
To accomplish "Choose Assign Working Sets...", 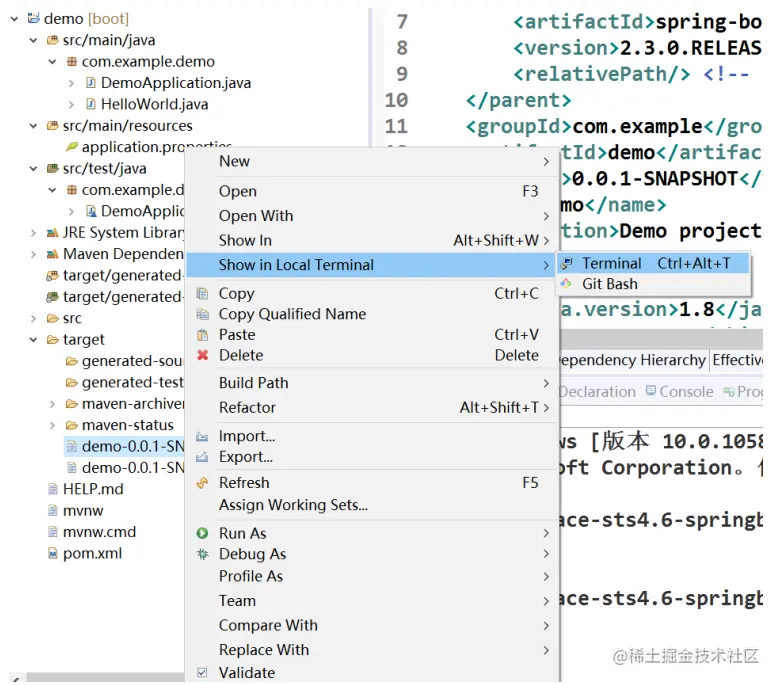I will 373,505.
